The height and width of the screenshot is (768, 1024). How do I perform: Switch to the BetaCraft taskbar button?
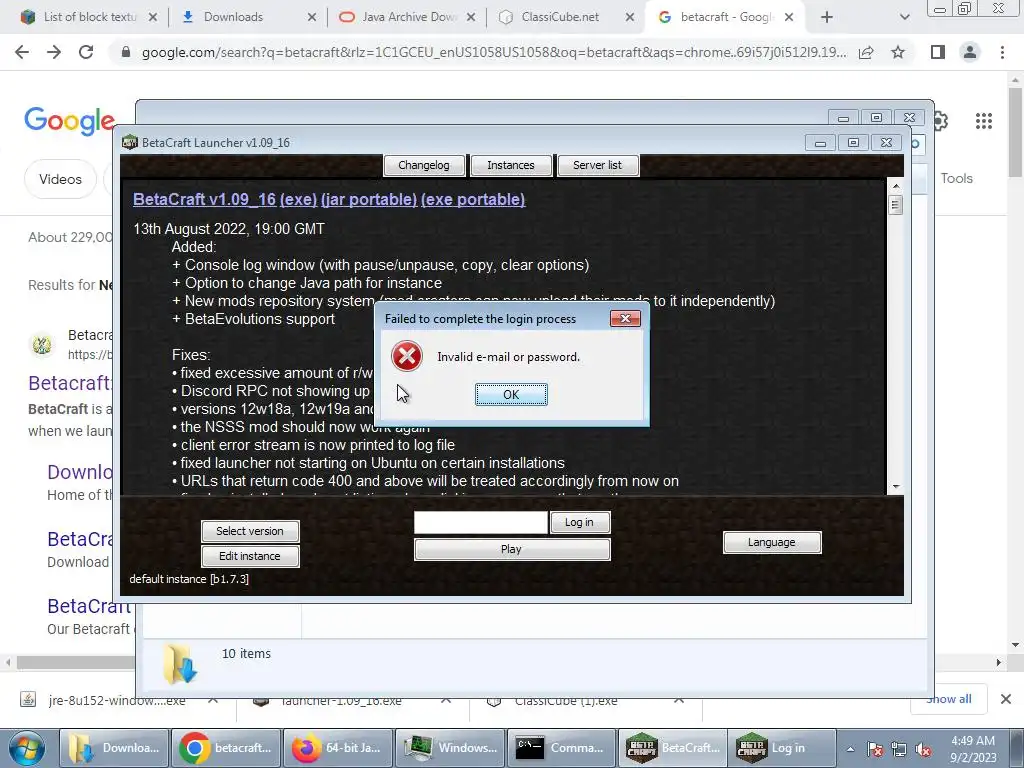pos(673,748)
